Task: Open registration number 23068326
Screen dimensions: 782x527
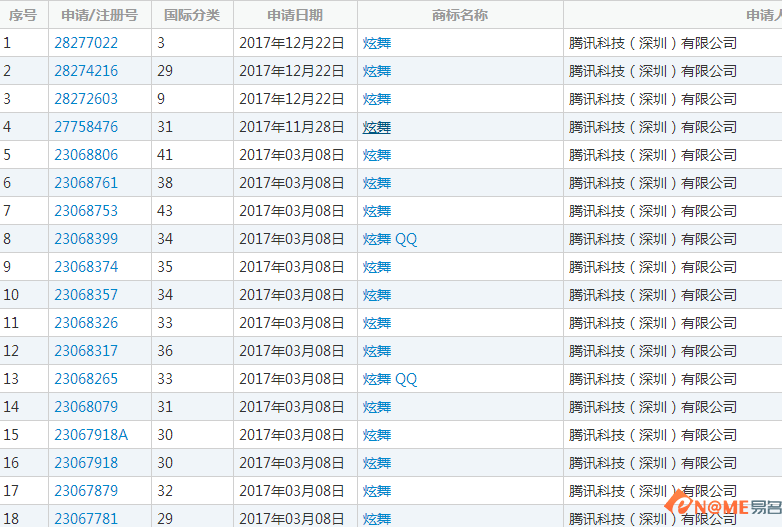Action: tap(86, 323)
